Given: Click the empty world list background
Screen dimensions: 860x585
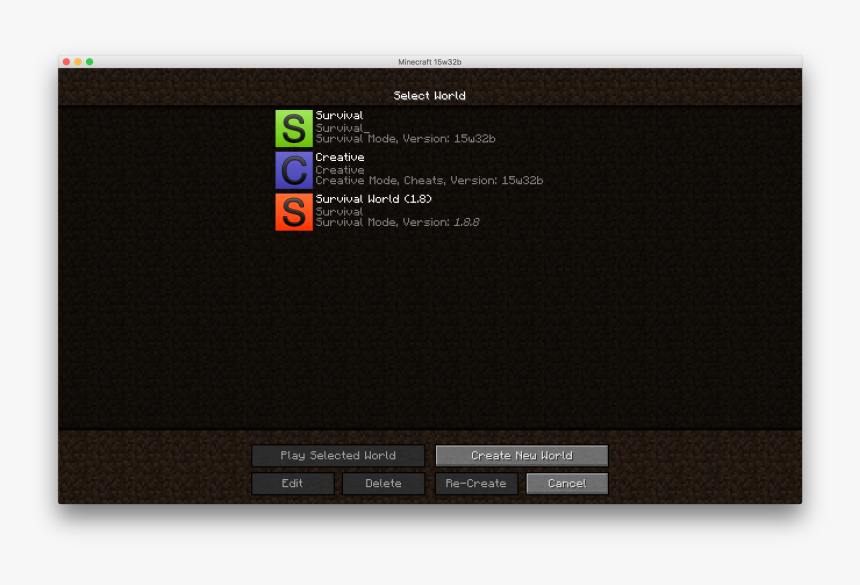Looking at the screenshot, I should [430, 330].
